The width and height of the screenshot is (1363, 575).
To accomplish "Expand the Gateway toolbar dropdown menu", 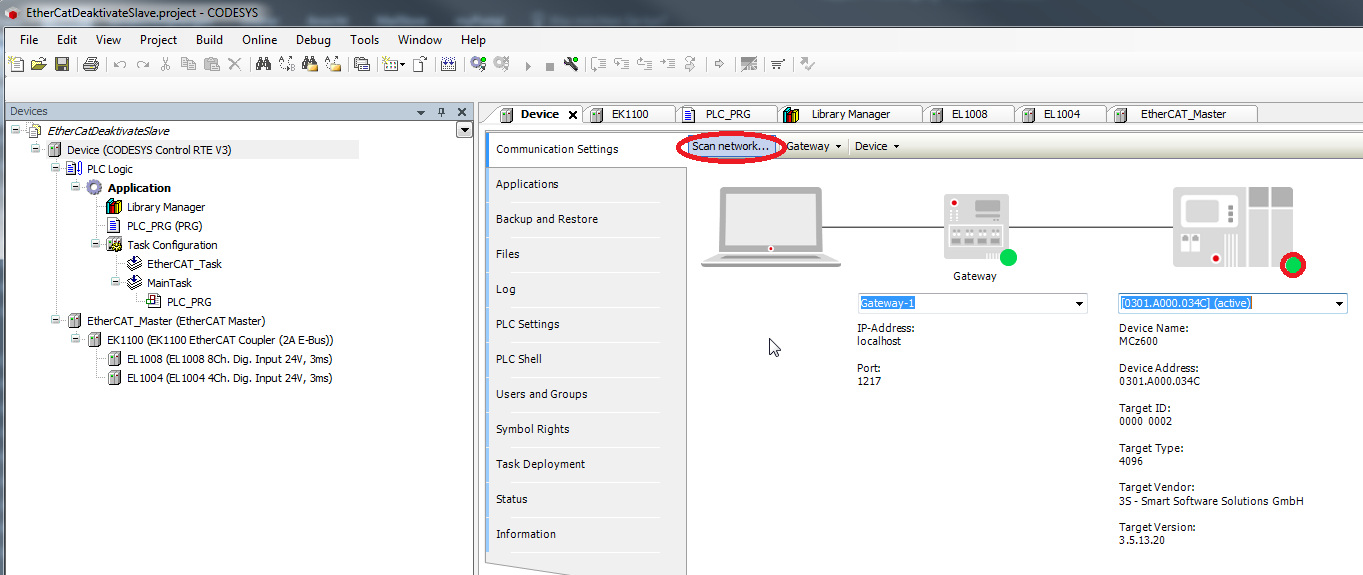I will 813,147.
